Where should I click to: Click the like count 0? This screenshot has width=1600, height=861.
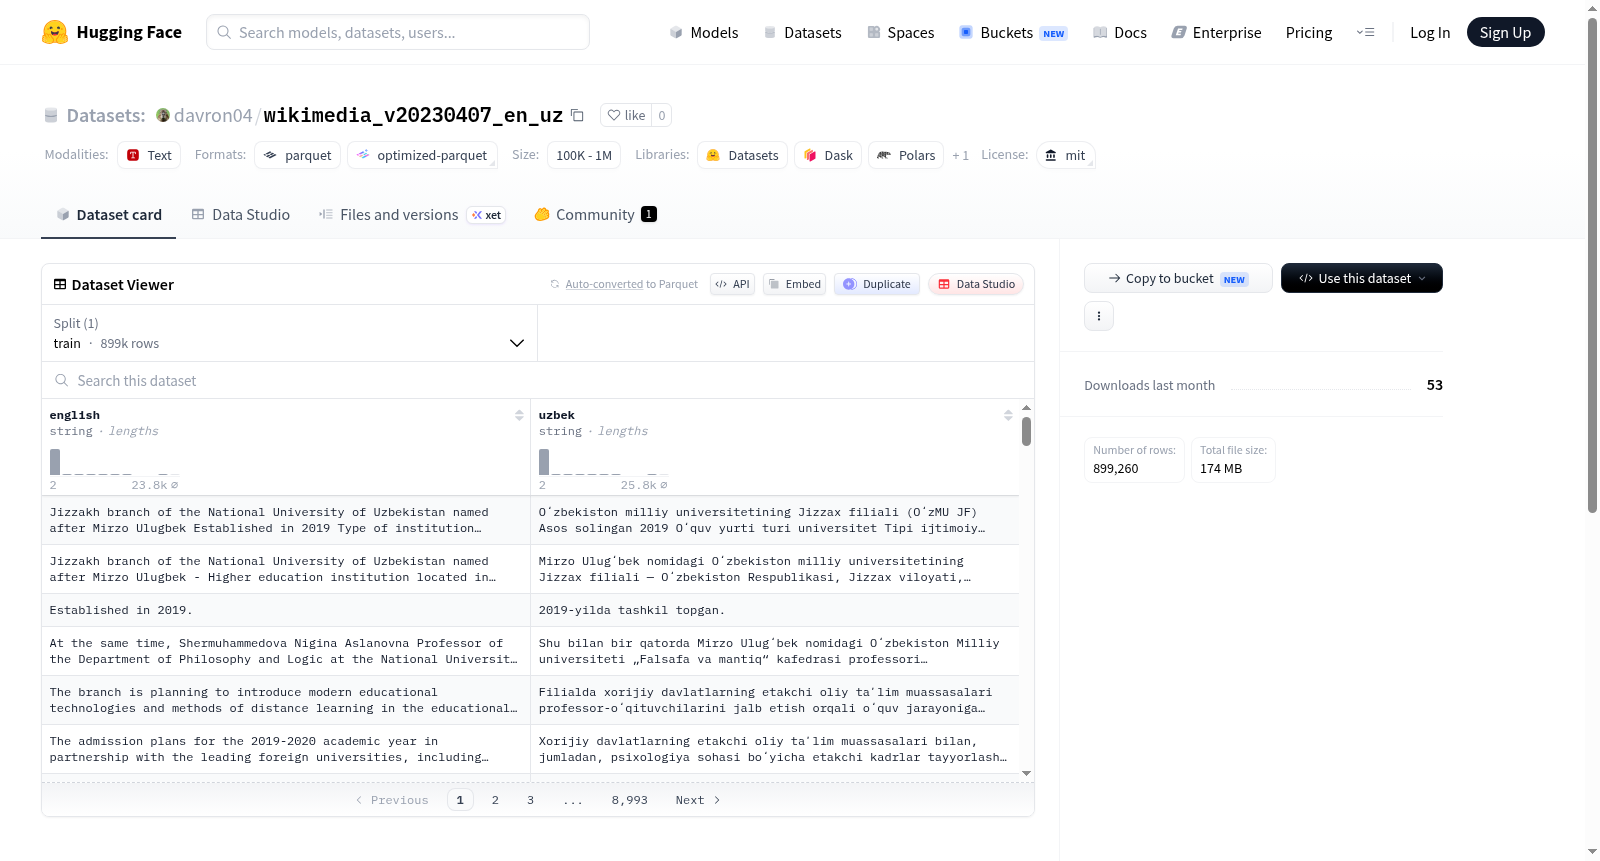click(x=661, y=115)
